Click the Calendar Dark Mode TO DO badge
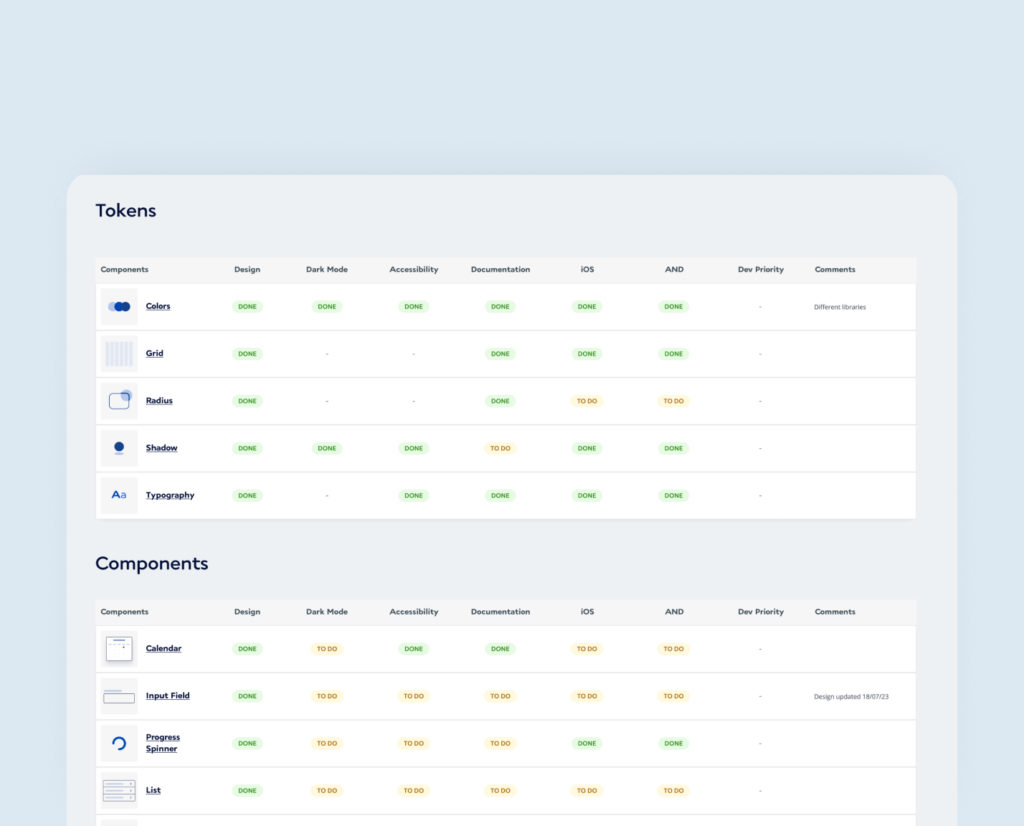Image resolution: width=1024 pixels, height=826 pixels. (327, 649)
